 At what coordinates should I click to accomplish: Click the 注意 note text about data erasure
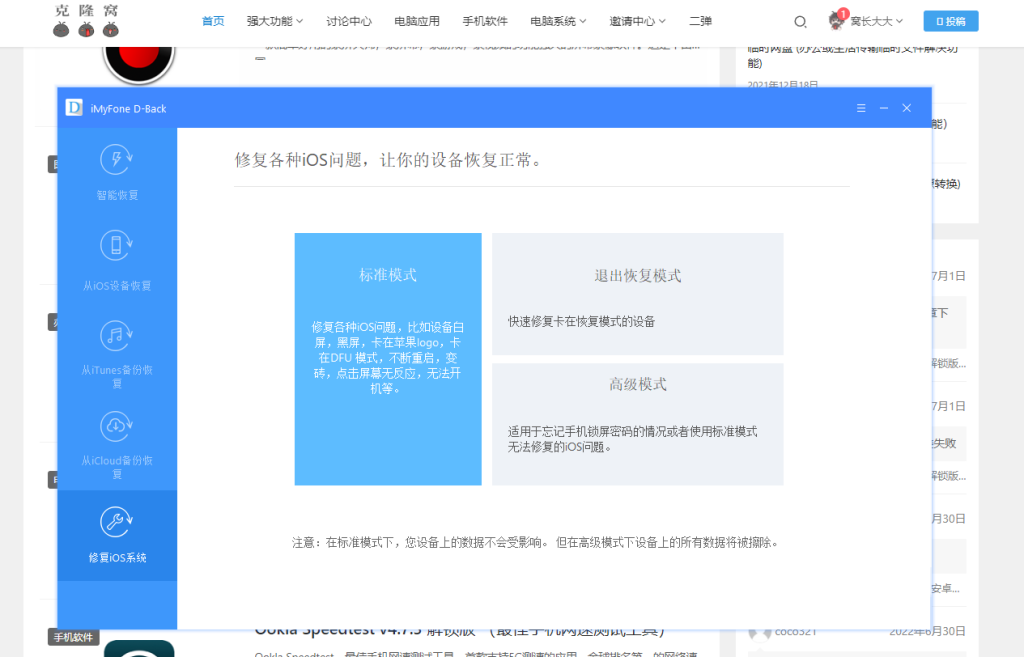tap(536, 543)
